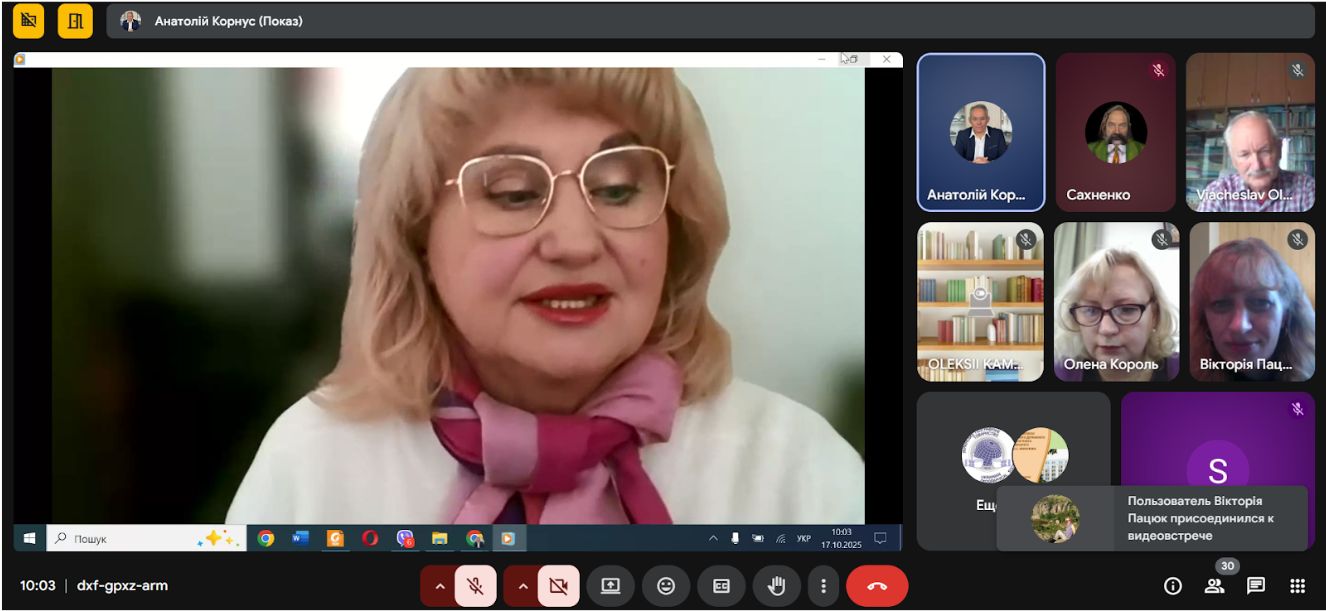Open the three-dot more options menu
Image resolution: width=1326 pixels, height=611 pixels.
[823, 586]
